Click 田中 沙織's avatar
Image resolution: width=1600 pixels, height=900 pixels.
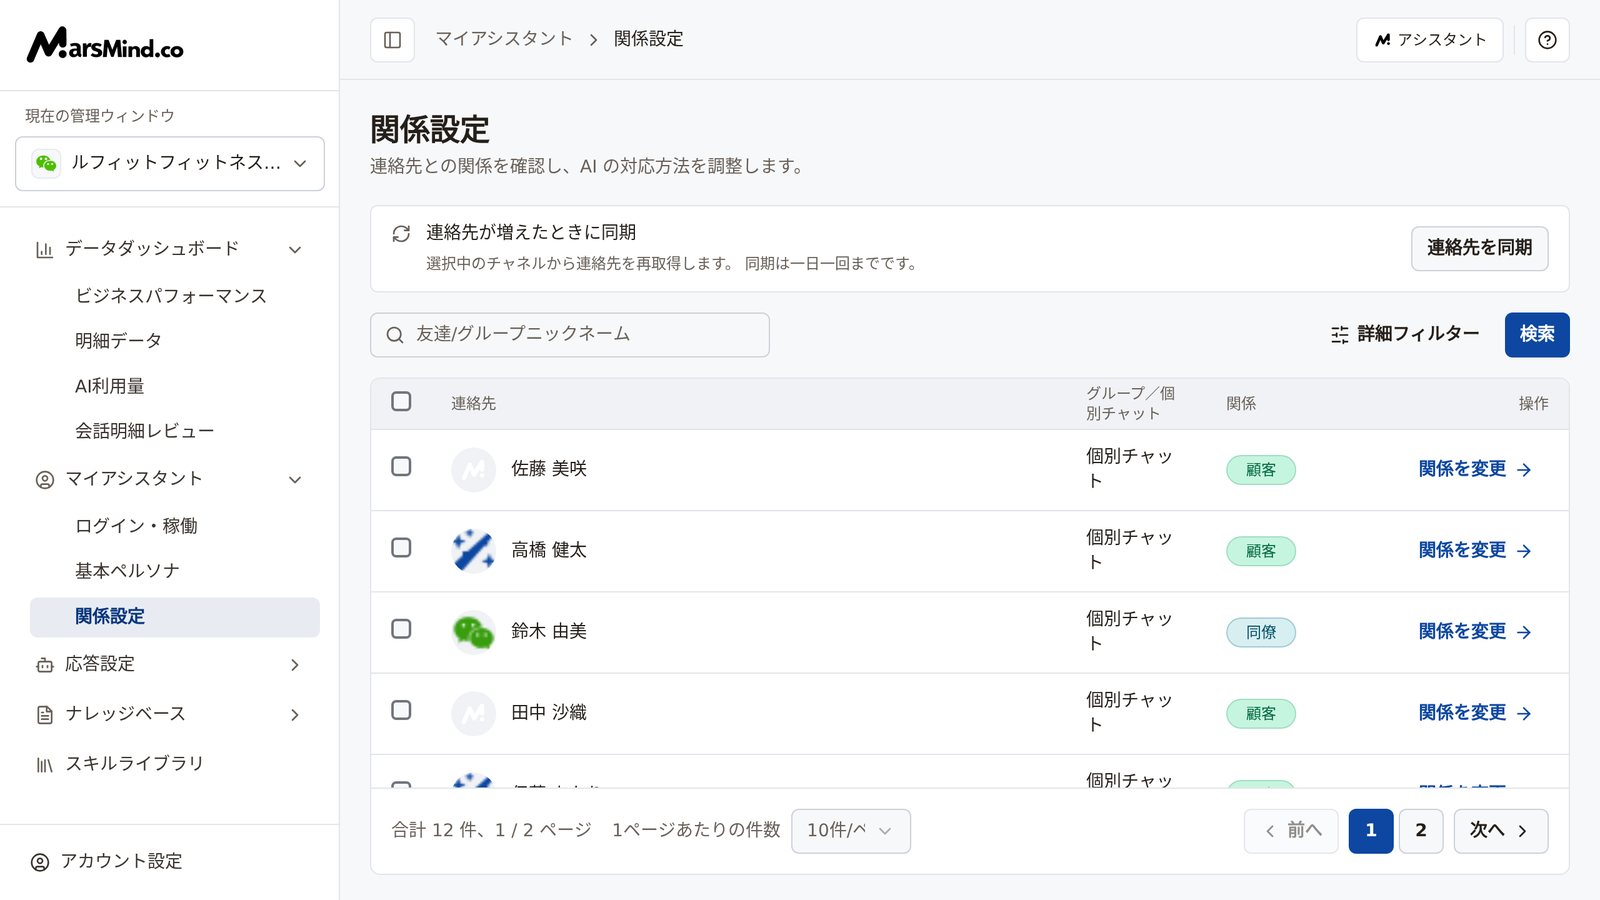click(x=473, y=714)
